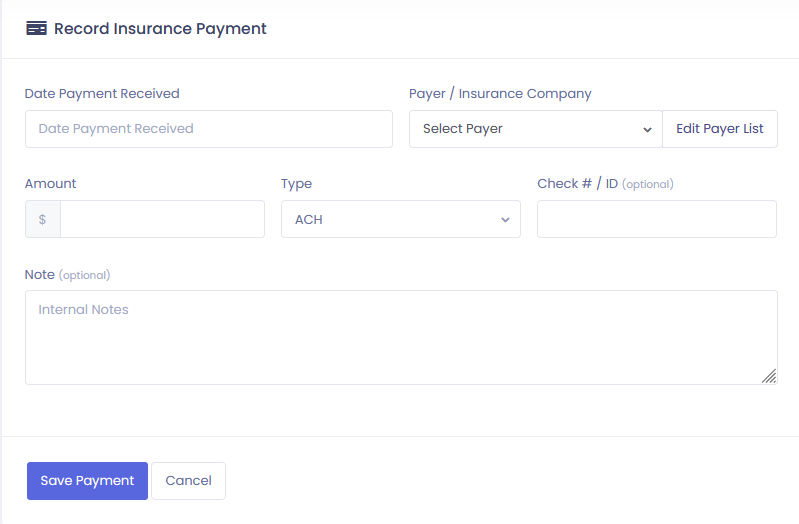Screen dimensions: 799x524
Task: Click the Payer / Insurance Company label
Action: (x=500, y=94)
